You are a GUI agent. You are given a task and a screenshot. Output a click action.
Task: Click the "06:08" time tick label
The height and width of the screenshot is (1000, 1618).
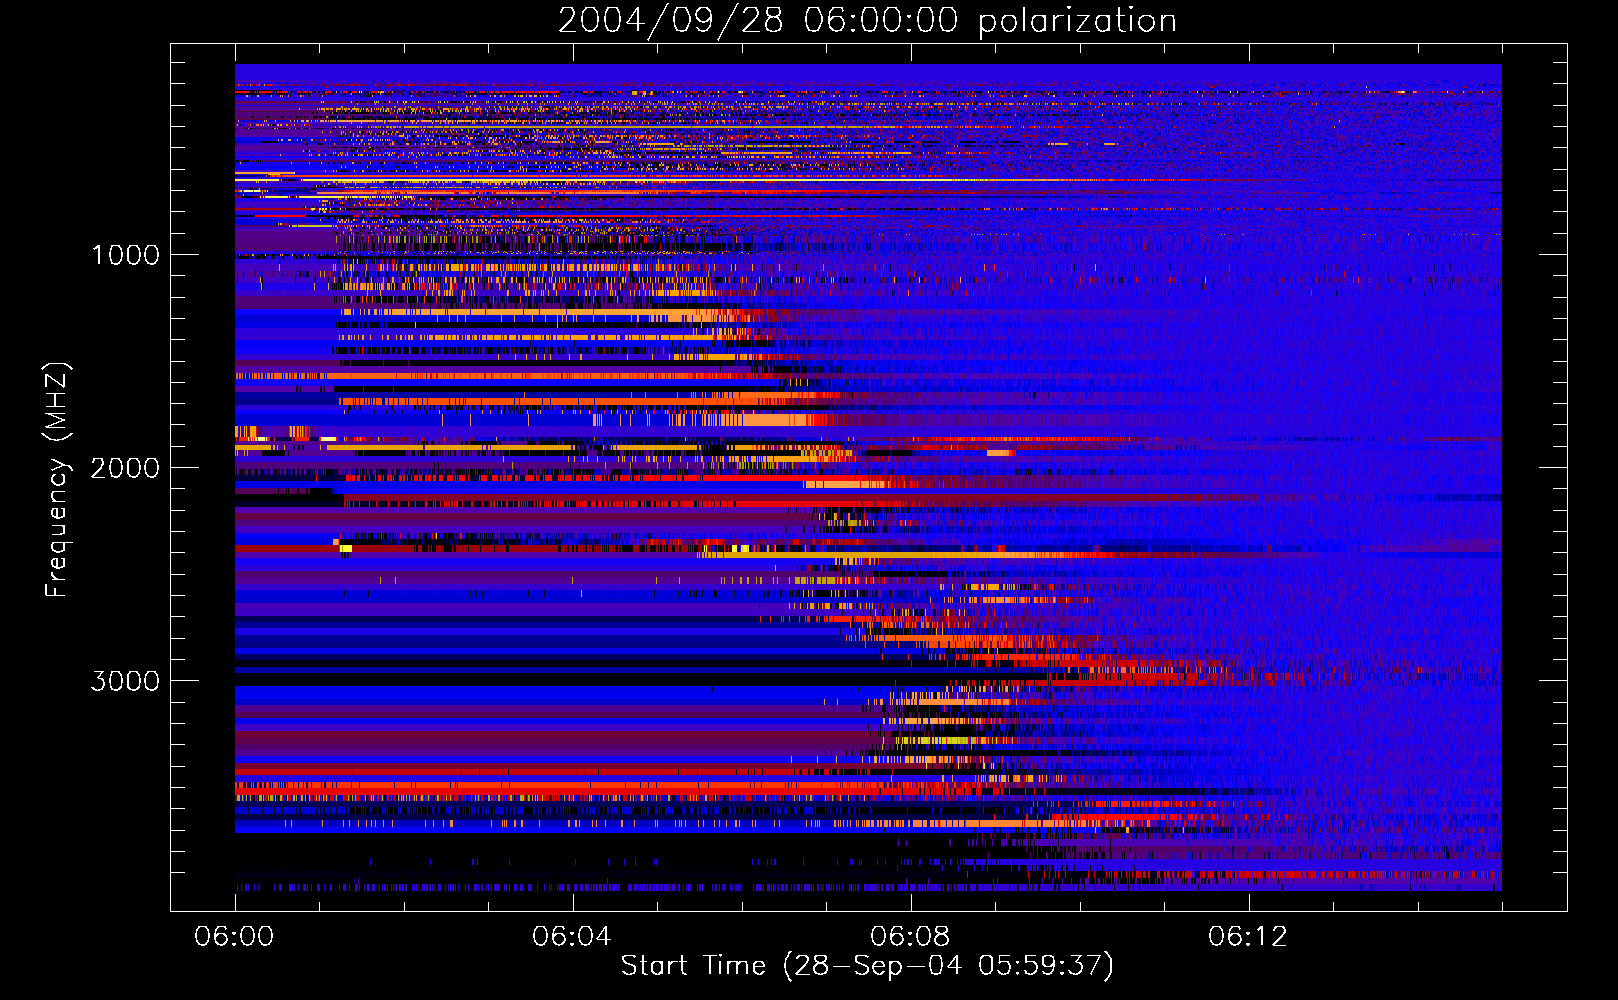click(x=910, y=937)
